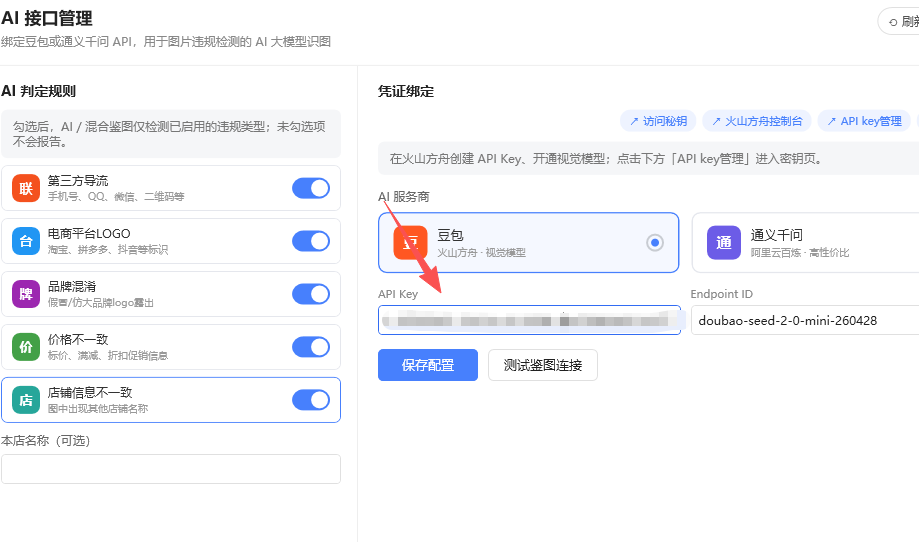Click the 电商平台LOGO rule title text

click(89, 233)
